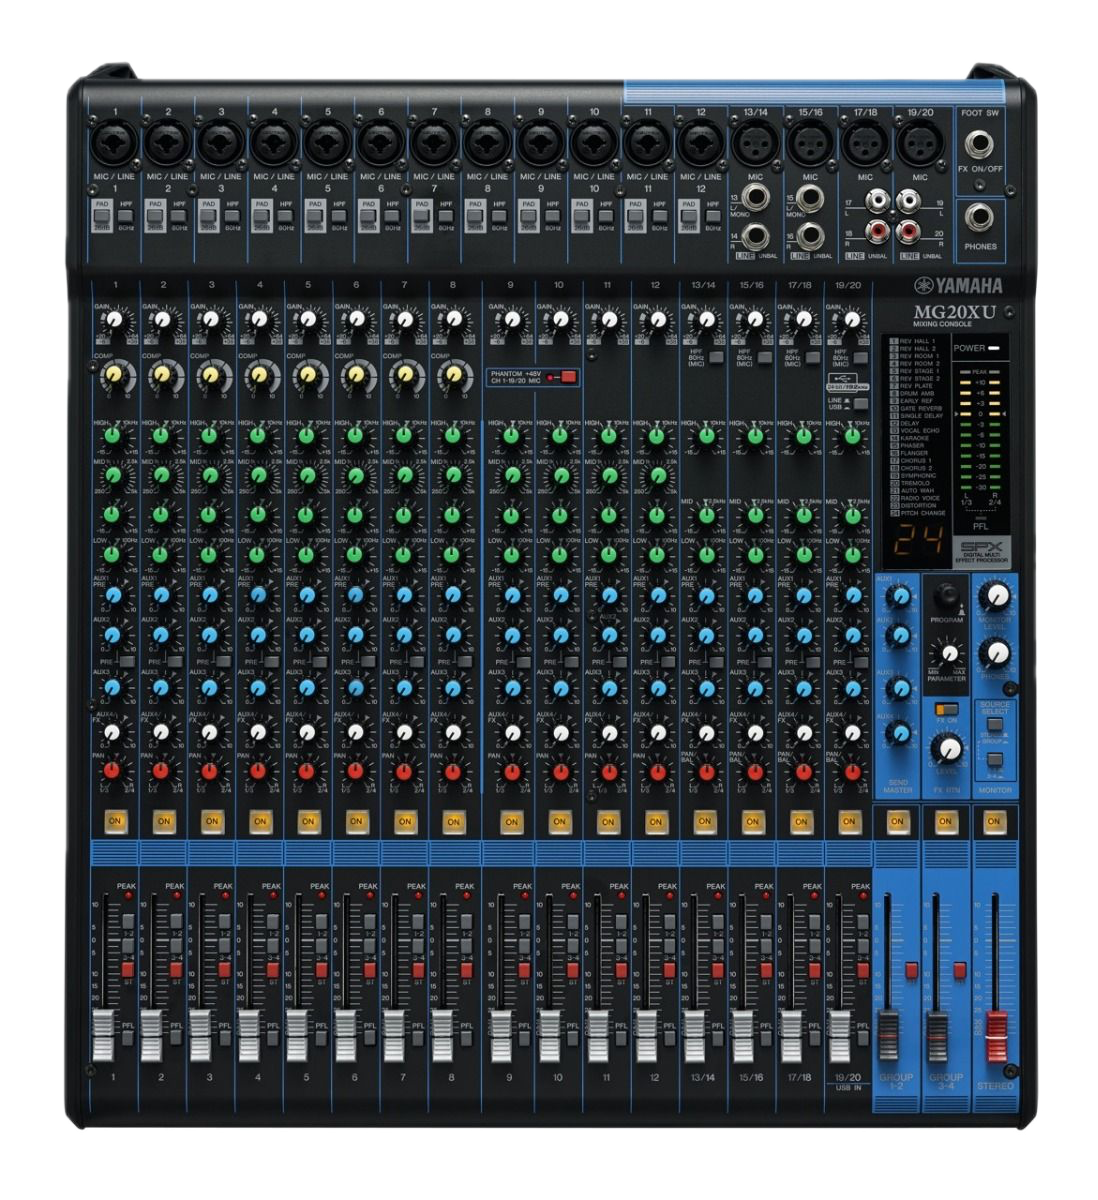The width and height of the screenshot is (1098, 1200).
Task: Click the FOOT SW jack
Action: click(979, 142)
